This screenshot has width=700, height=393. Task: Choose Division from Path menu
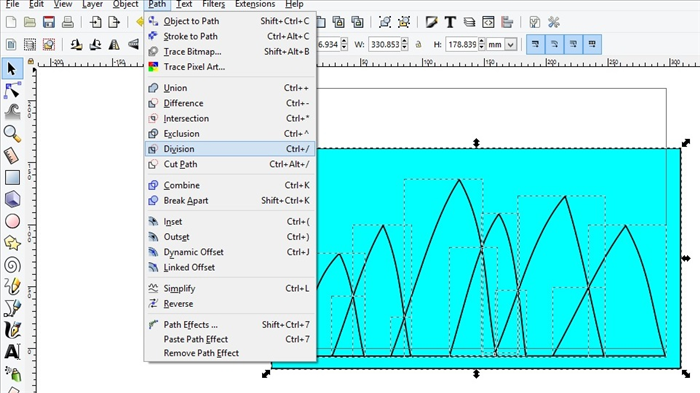click(x=230, y=149)
